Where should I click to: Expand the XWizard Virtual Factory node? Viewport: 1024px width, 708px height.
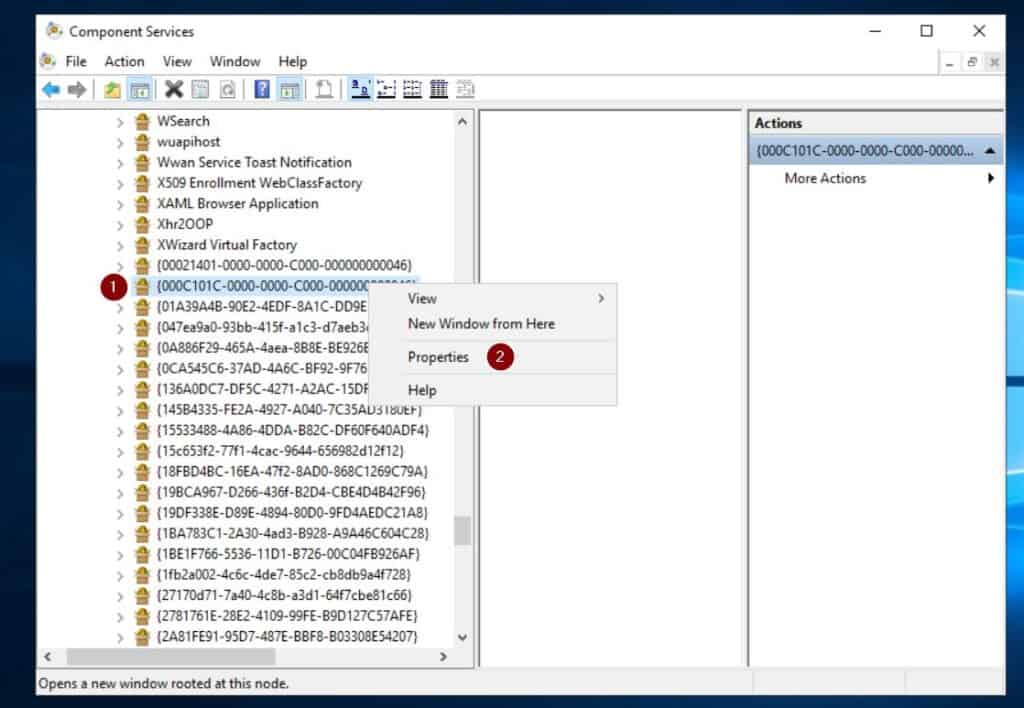[120, 246]
